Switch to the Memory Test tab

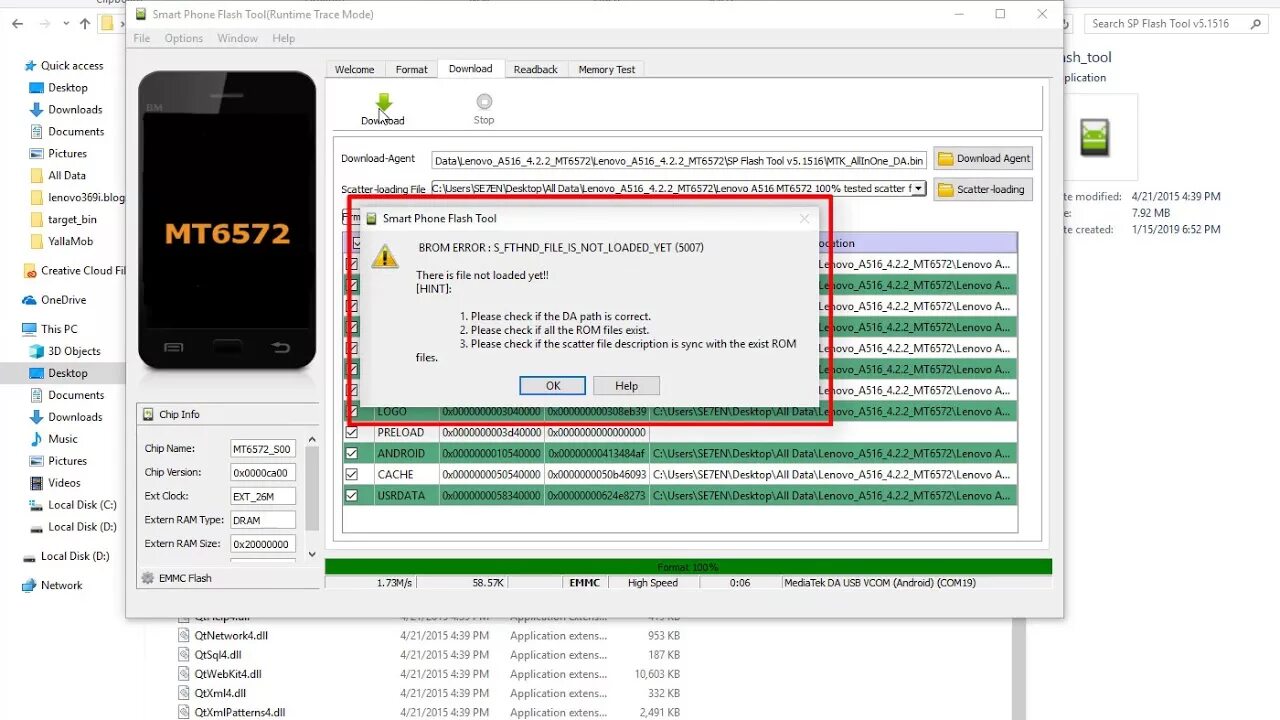pyautogui.click(x=607, y=70)
